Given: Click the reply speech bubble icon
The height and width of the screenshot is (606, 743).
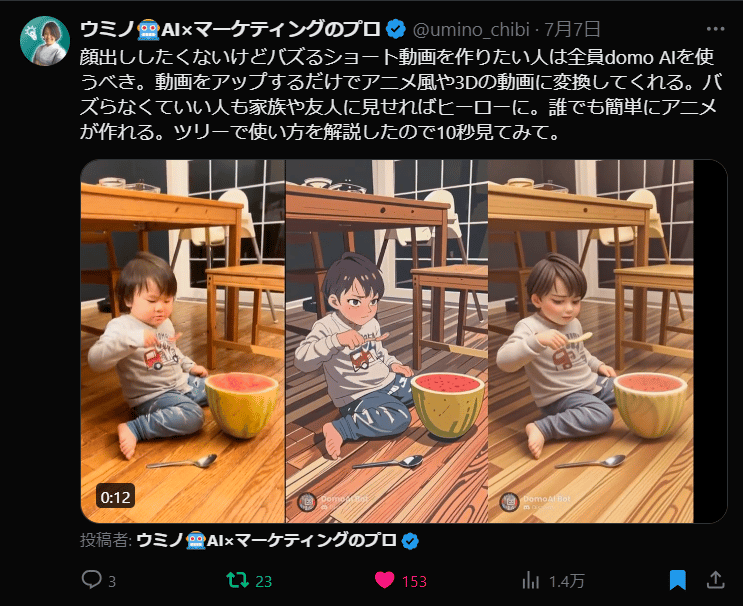Looking at the screenshot, I should click(91, 580).
